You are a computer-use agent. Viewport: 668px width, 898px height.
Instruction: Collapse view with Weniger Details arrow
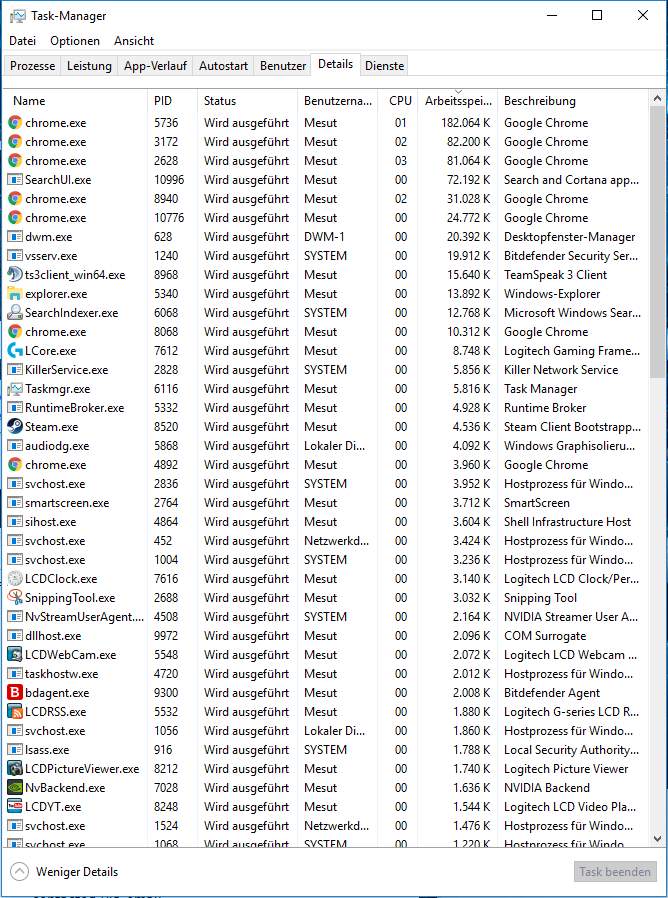point(19,872)
